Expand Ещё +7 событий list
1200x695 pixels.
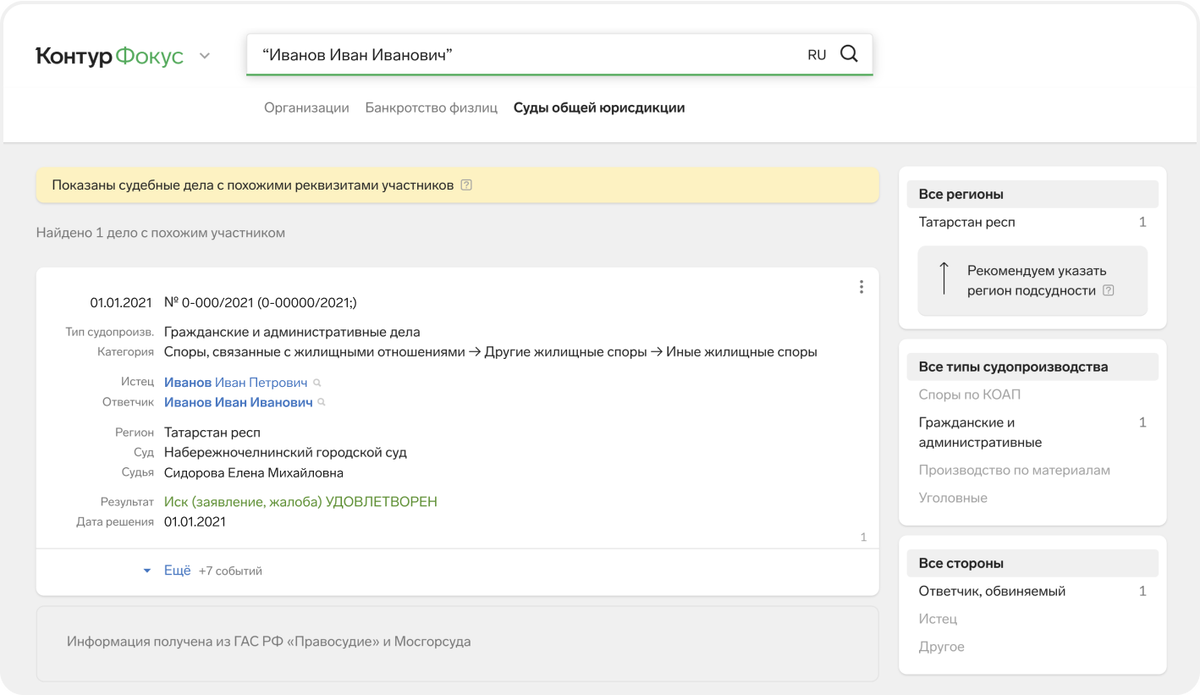pos(177,570)
